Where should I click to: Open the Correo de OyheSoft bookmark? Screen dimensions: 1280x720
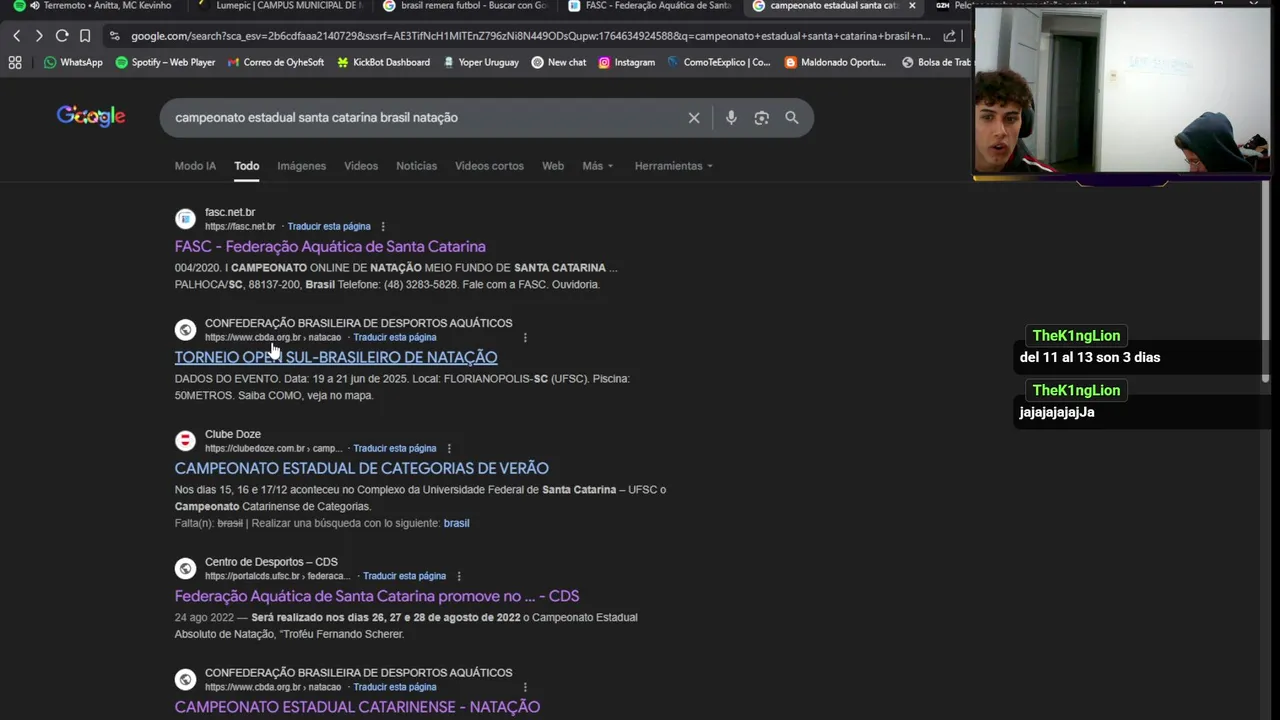pos(276,62)
